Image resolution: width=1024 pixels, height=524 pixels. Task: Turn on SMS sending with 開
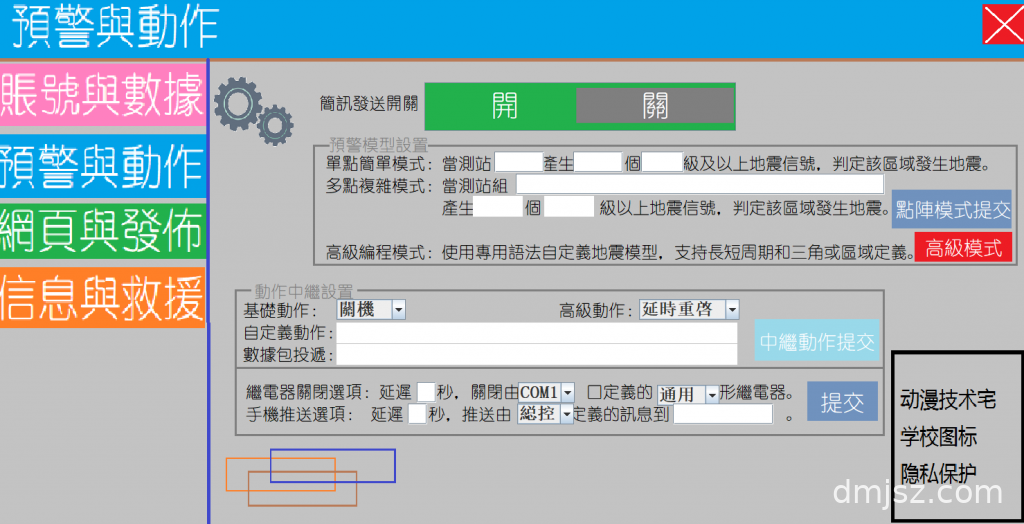coord(503,105)
